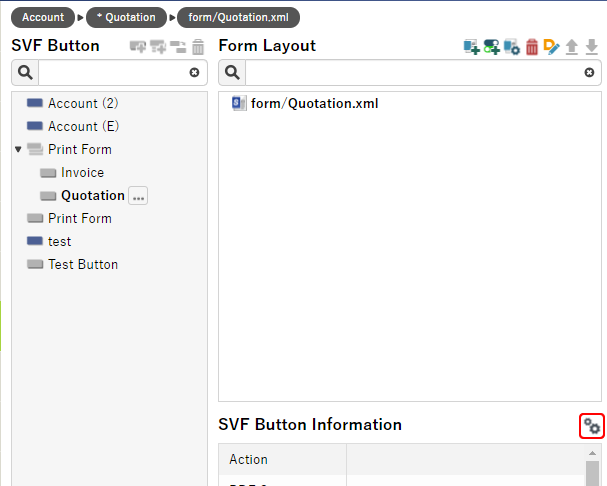Go to Quotation breadcrumb
This screenshot has width=607, height=486.
click(x=126, y=17)
